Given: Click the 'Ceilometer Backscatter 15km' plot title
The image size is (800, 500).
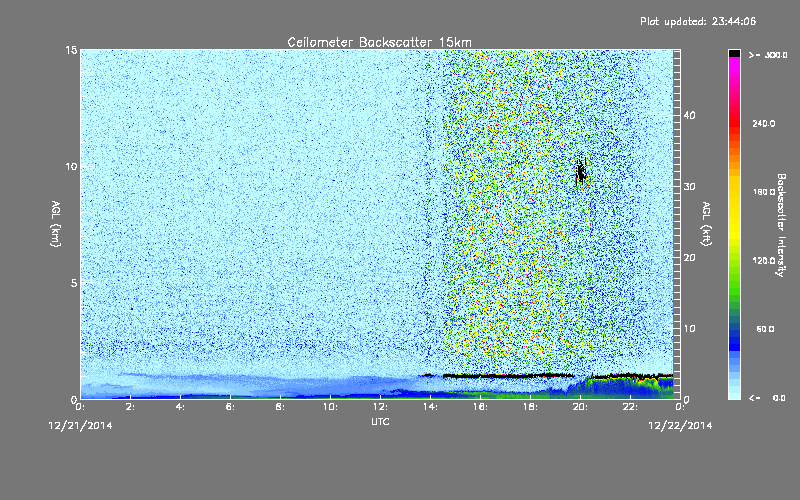Looking at the screenshot, I should point(379,42).
